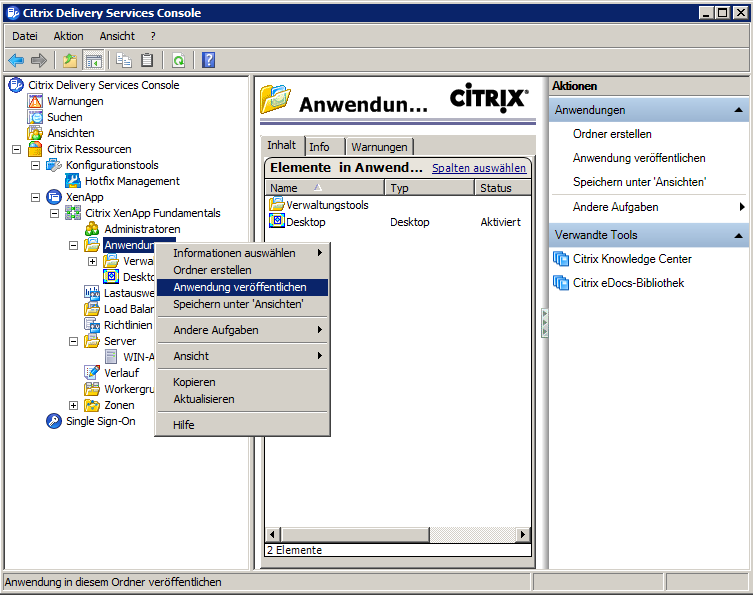
Task: Sort list by the Typ column header
Action: click(x=429, y=188)
